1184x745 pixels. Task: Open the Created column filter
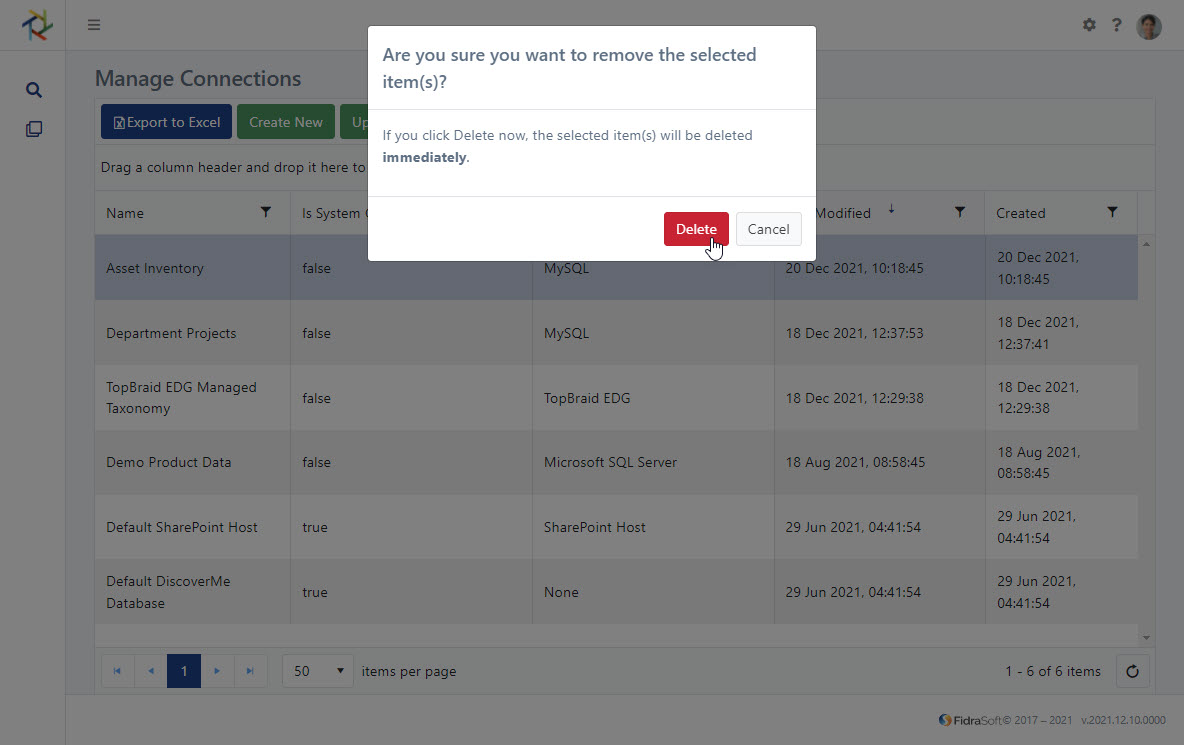pyautogui.click(x=1112, y=212)
